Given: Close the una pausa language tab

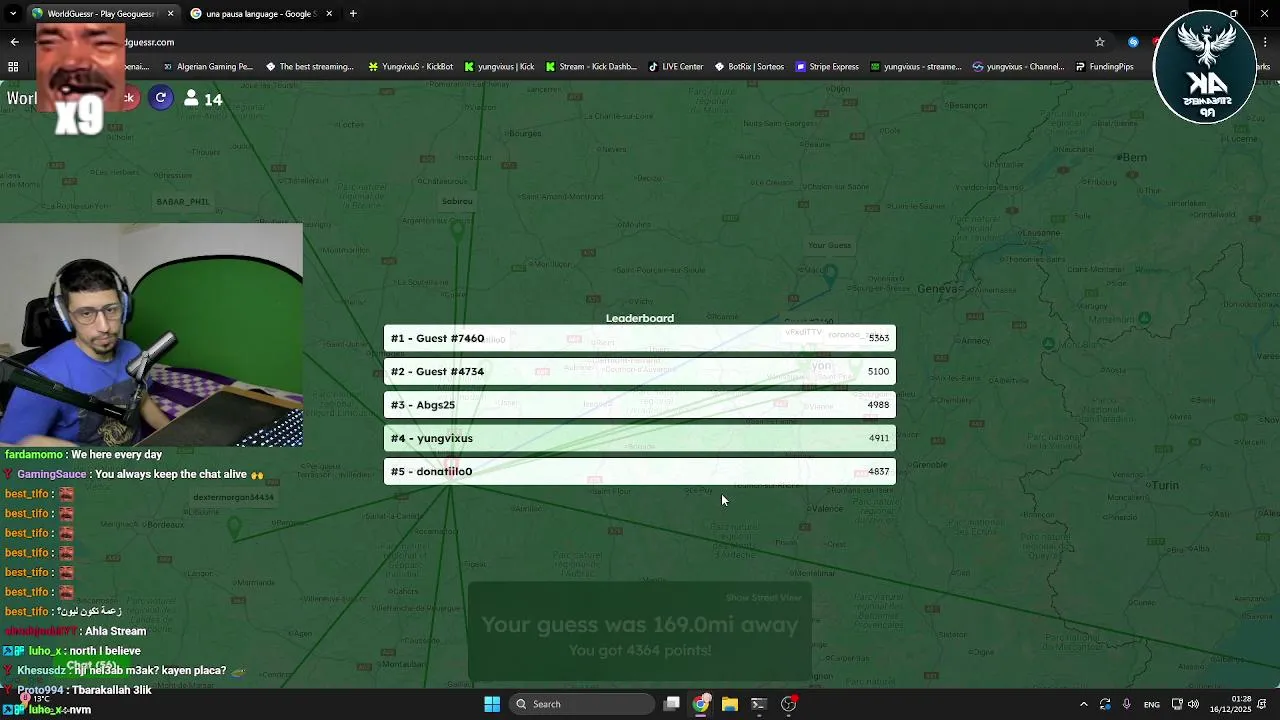Looking at the screenshot, I should tap(328, 13).
